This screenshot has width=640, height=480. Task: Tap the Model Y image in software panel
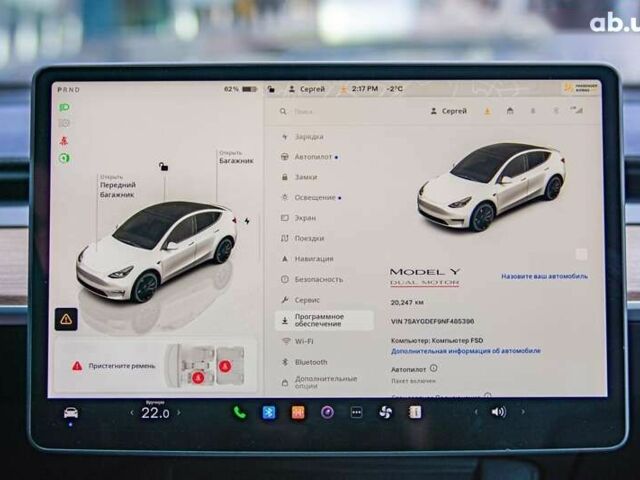(x=491, y=188)
